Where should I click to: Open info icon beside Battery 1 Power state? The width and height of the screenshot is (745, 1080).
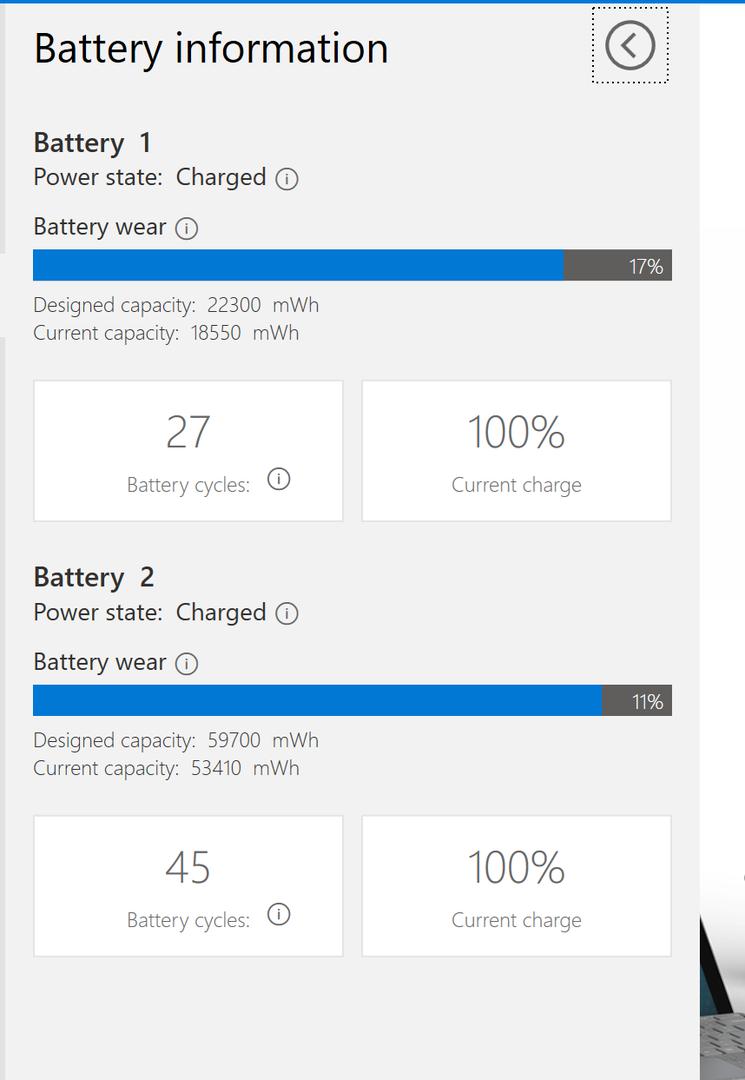coord(286,179)
